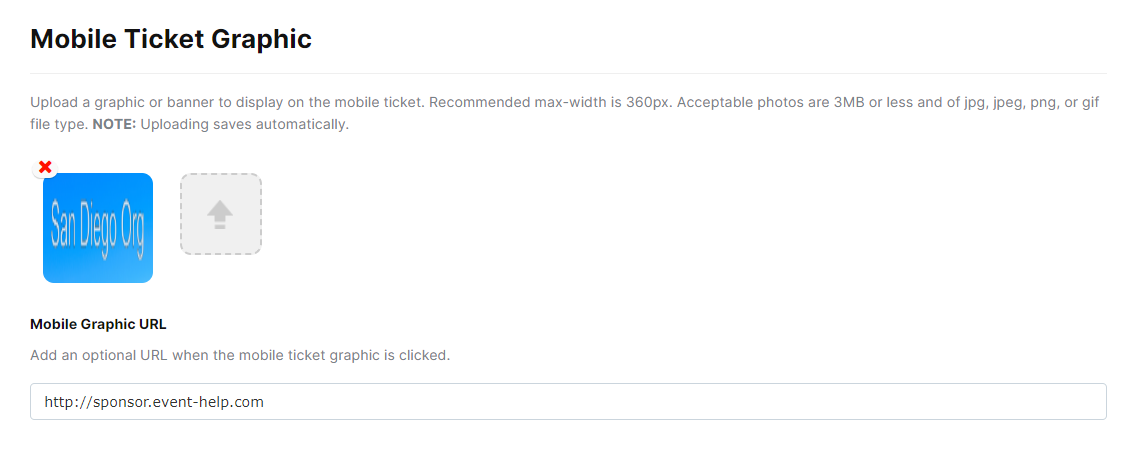Viewport: 1148px width, 473px height.
Task: Click the 'file type' words in description
Action: pyautogui.click(x=58, y=124)
